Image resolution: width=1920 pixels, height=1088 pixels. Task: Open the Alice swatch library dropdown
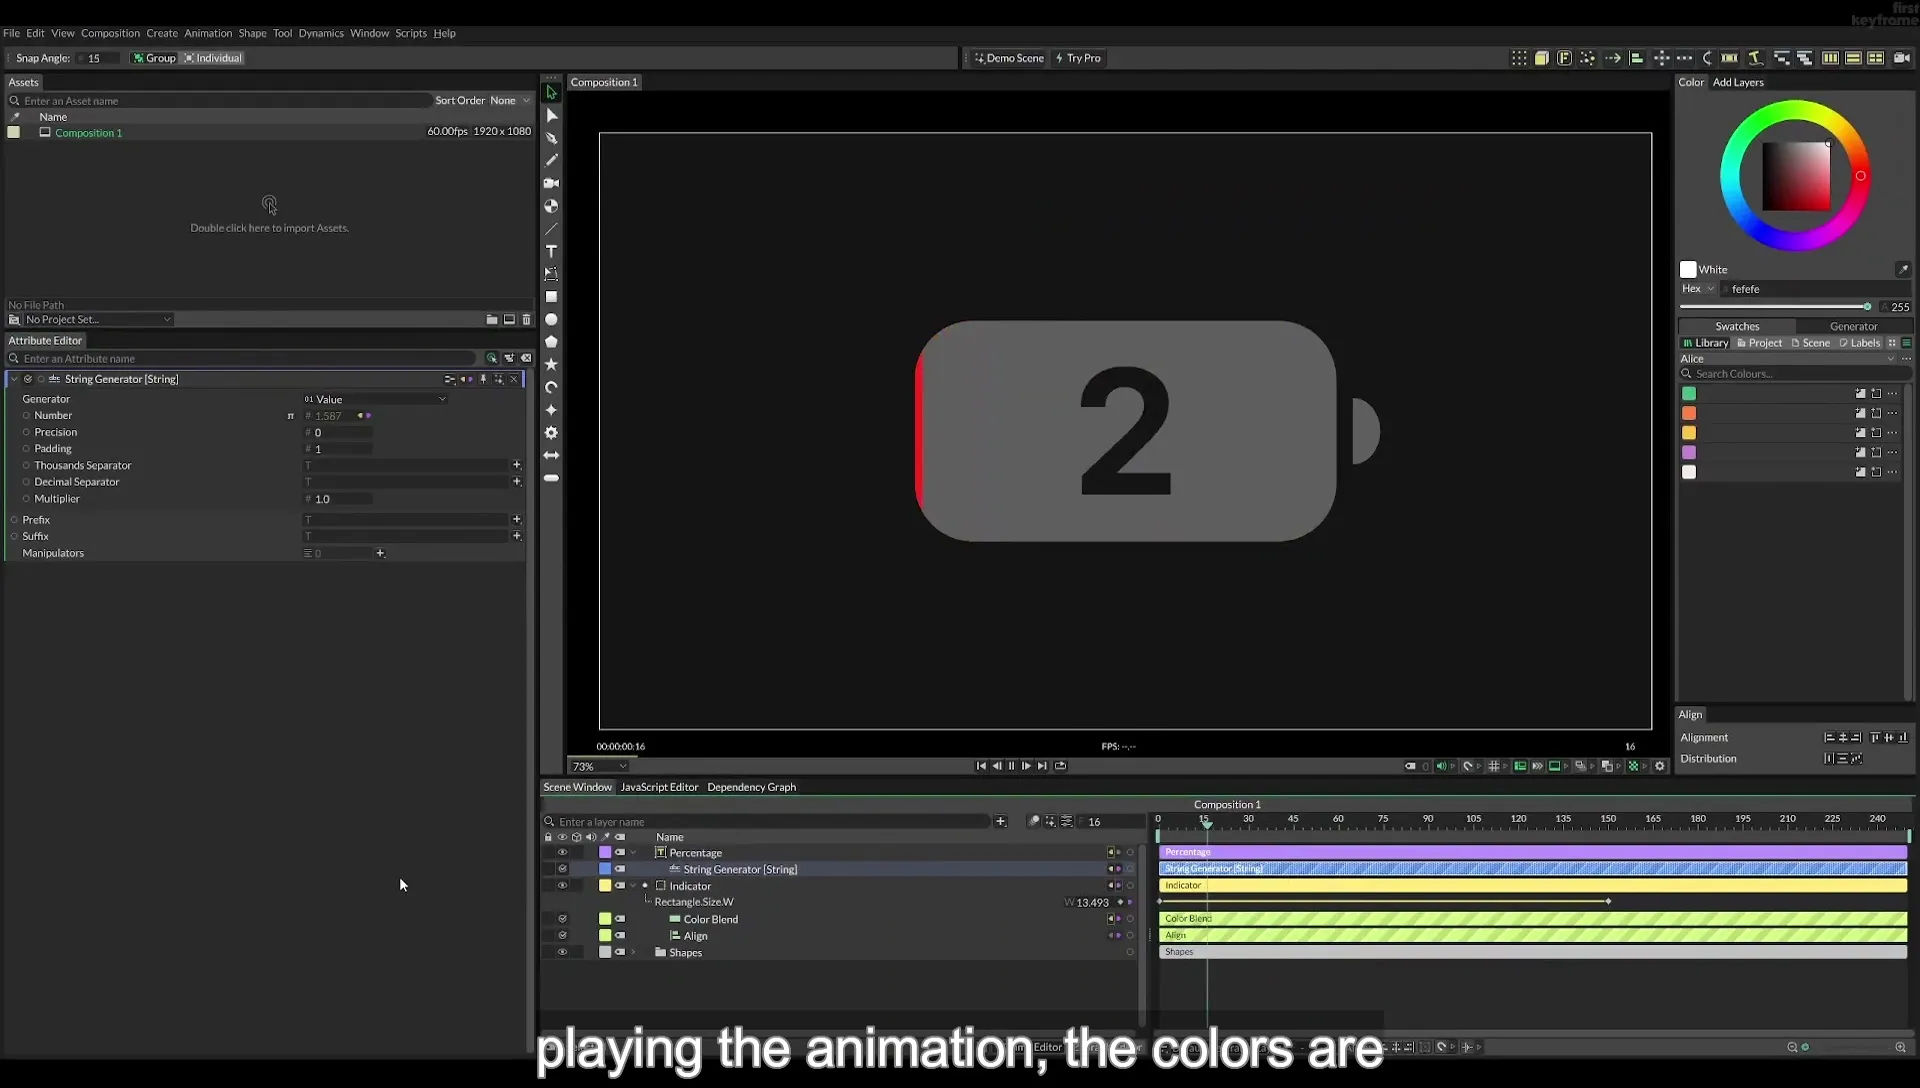point(1787,359)
